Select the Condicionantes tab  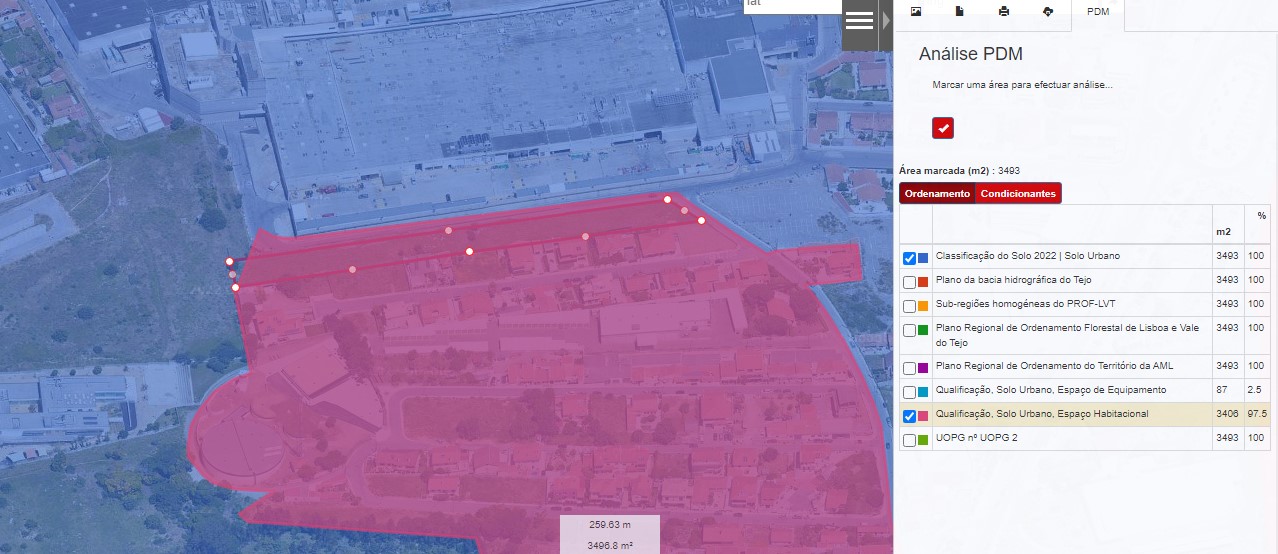pyautogui.click(x=1018, y=194)
